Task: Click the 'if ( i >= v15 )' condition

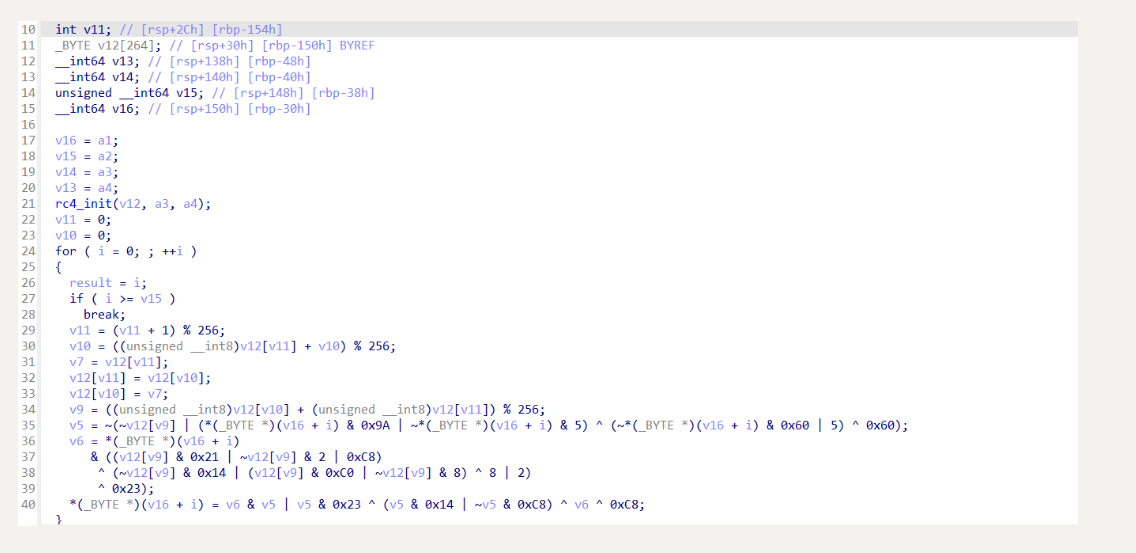Action: pyautogui.click(x=122, y=299)
